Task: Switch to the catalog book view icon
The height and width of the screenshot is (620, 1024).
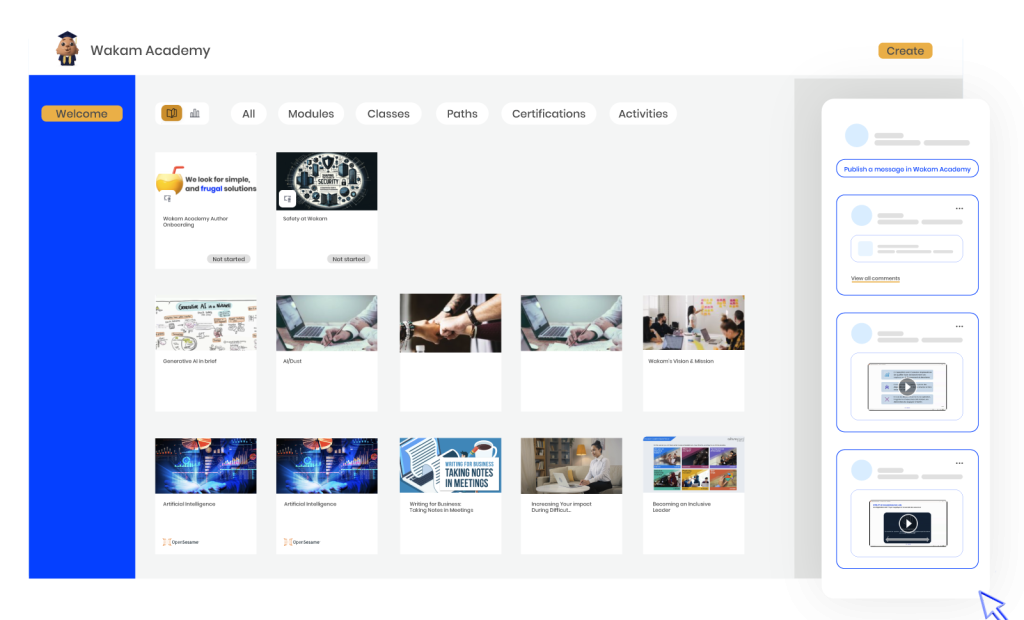Action: pyautogui.click(x=172, y=113)
